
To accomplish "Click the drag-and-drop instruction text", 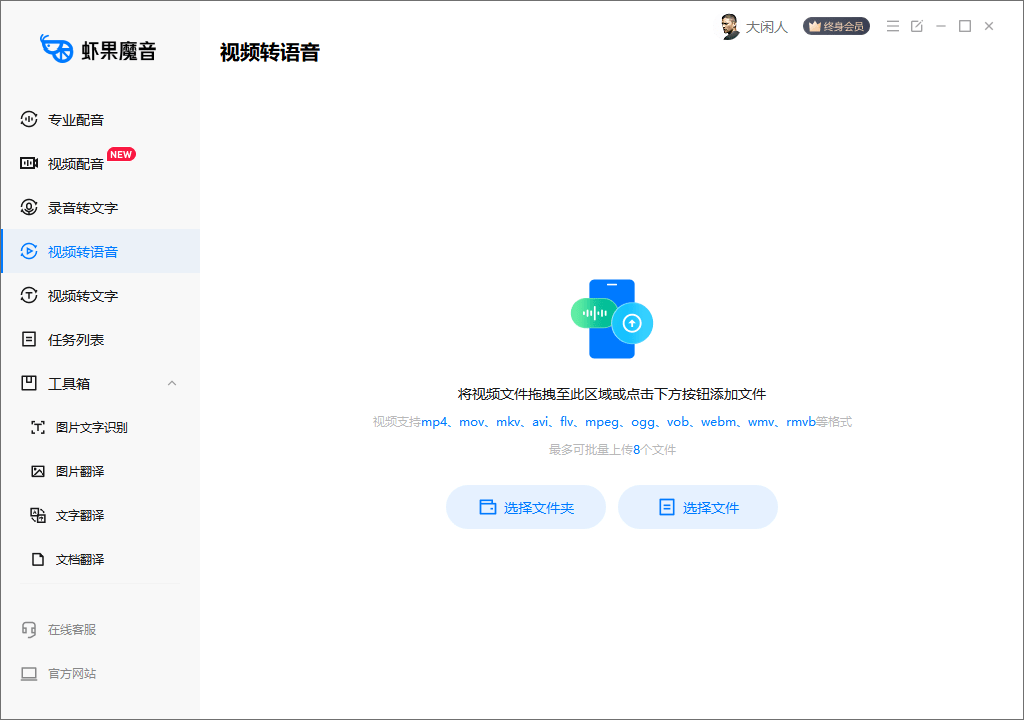I will click(x=612, y=394).
